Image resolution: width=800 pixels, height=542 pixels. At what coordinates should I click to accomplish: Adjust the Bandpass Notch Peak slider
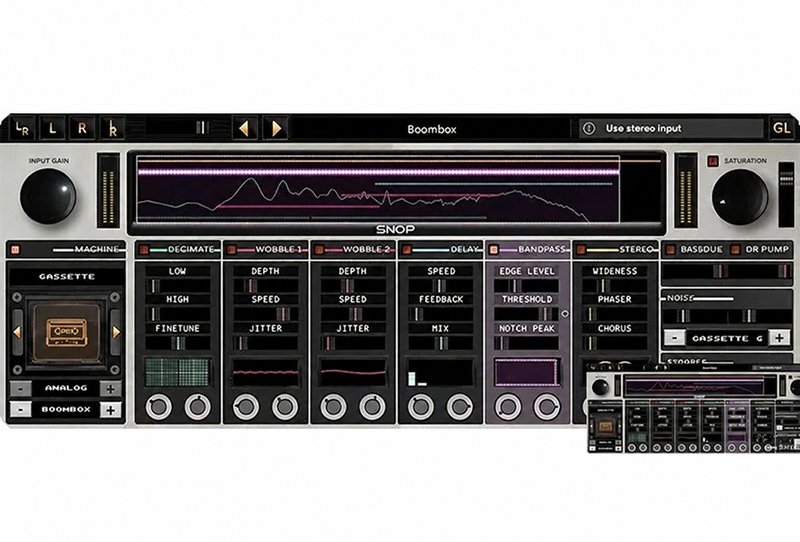tap(527, 343)
